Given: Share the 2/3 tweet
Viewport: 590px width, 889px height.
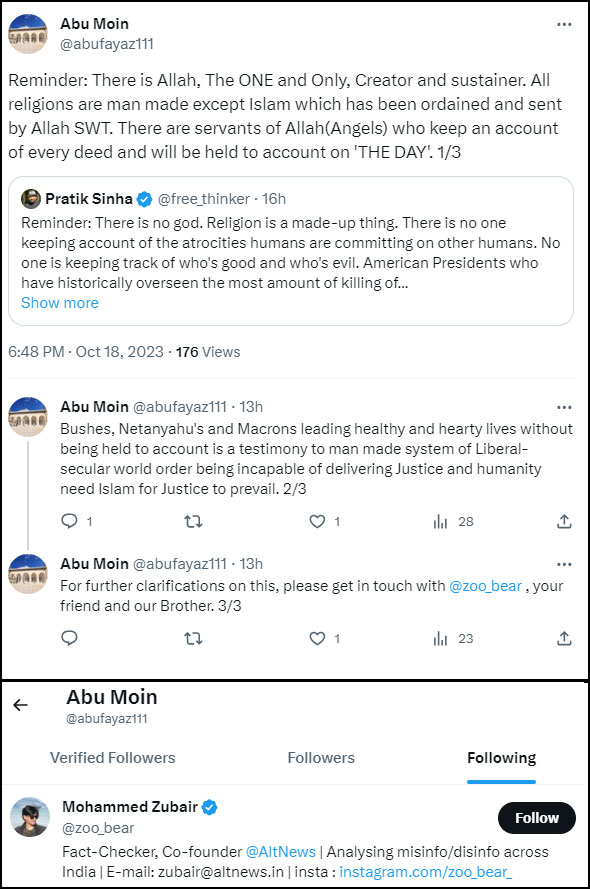Looking at the screenshot, I should pyautogui.click(x=564, y=521).
